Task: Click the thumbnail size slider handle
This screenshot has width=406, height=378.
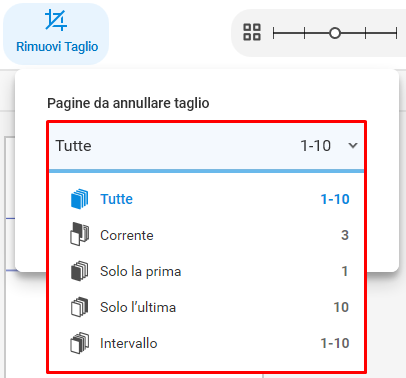Action: point(335,33)
